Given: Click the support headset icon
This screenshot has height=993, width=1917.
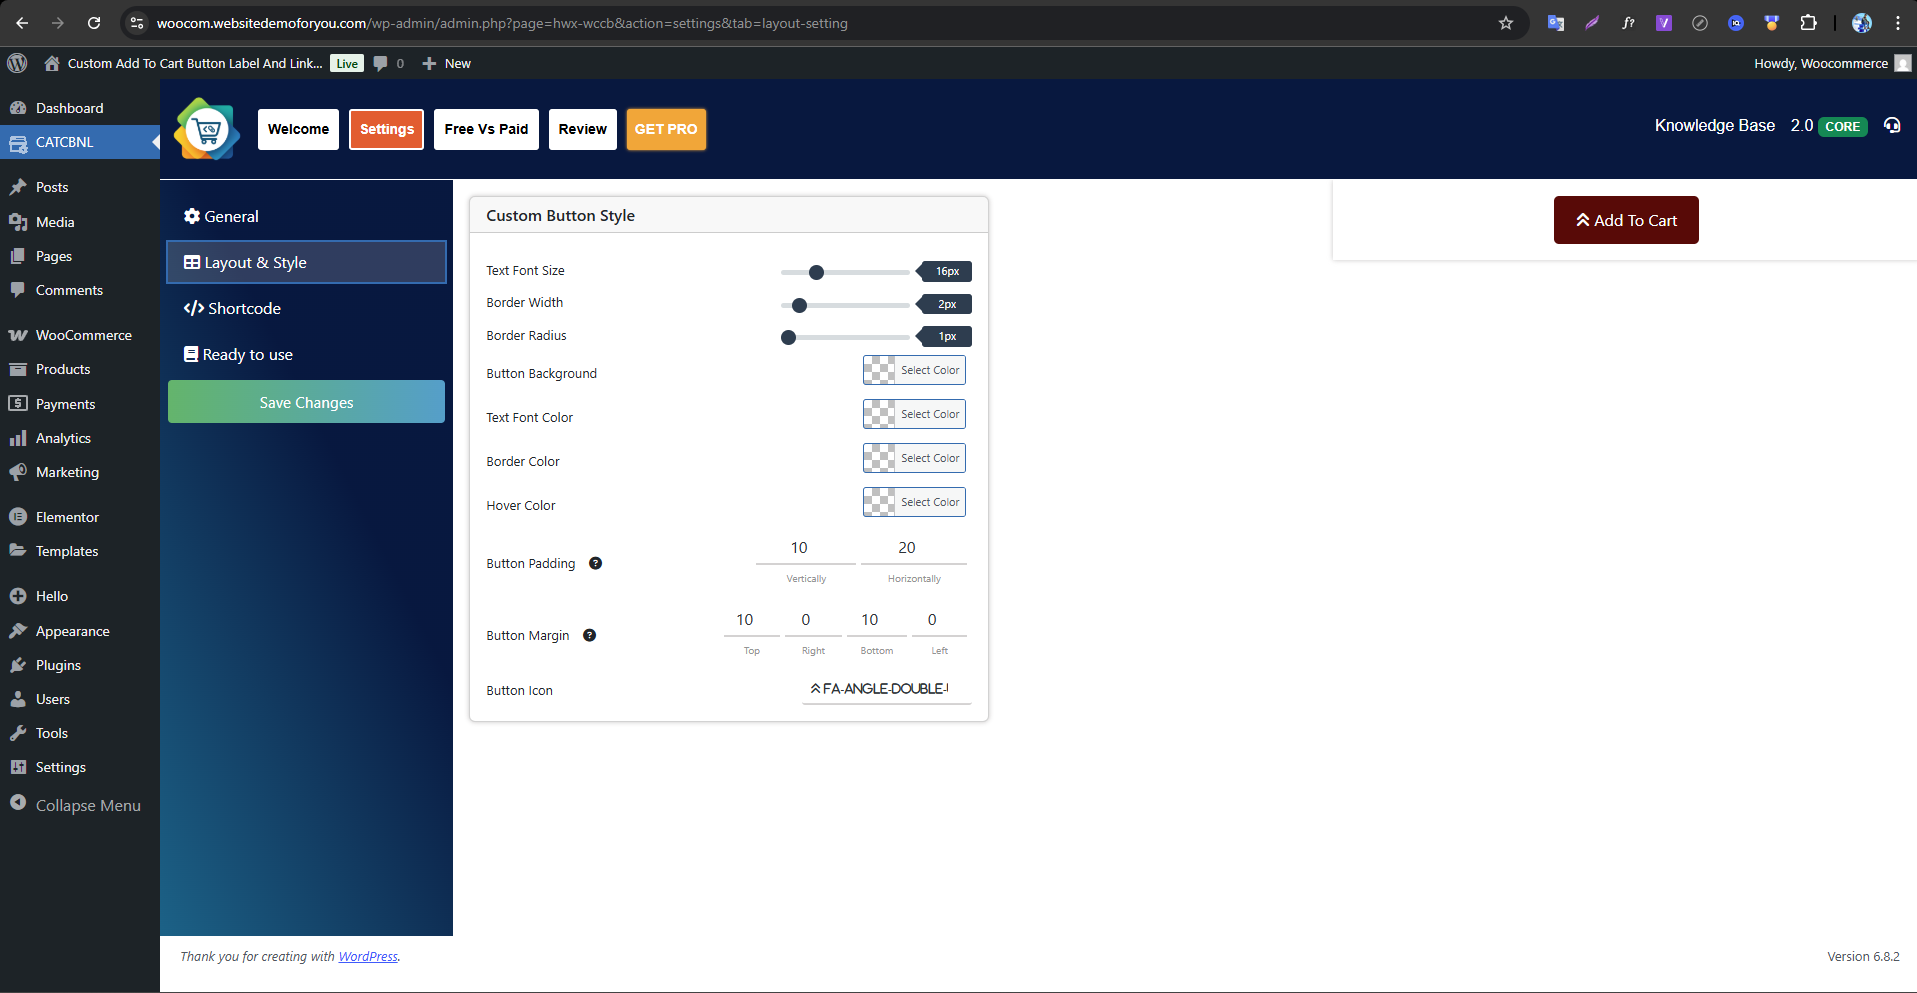Looking at the screenshot, I should tap(1891, 126).
